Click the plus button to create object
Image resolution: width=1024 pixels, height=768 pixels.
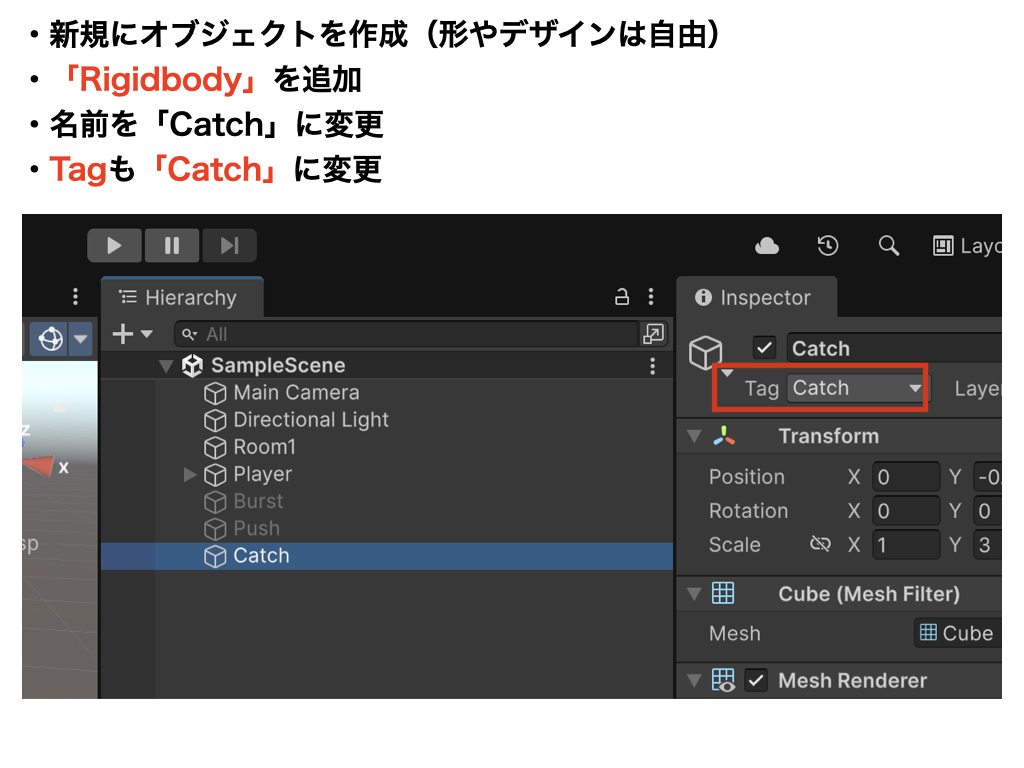[123, 334]
